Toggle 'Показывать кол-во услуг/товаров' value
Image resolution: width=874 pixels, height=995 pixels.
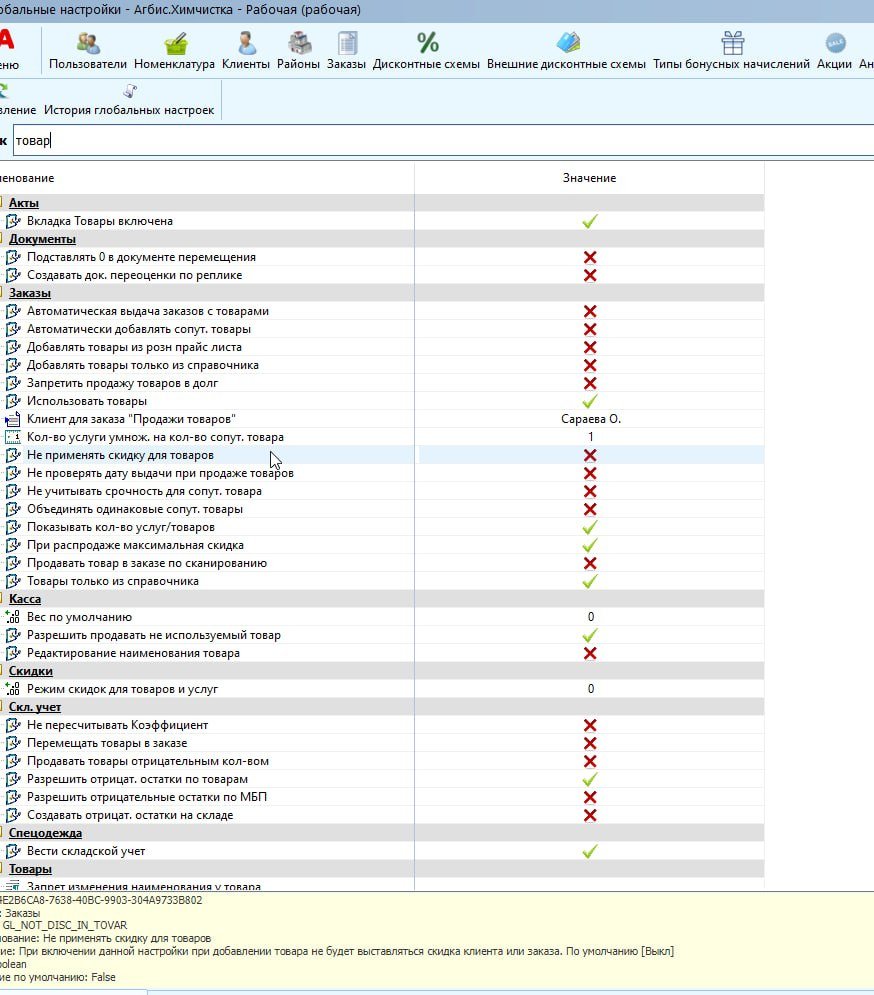tap(590, 527)
